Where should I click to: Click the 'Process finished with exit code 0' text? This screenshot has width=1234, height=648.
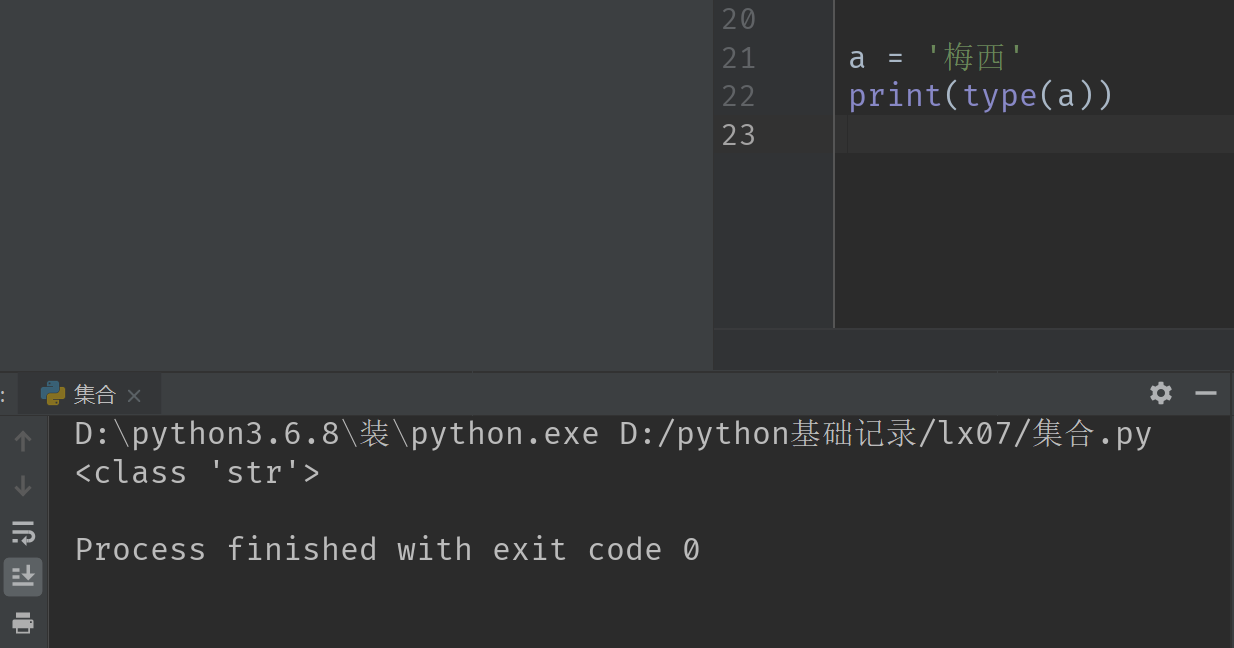pyautogui.click(x=387, y=549)
